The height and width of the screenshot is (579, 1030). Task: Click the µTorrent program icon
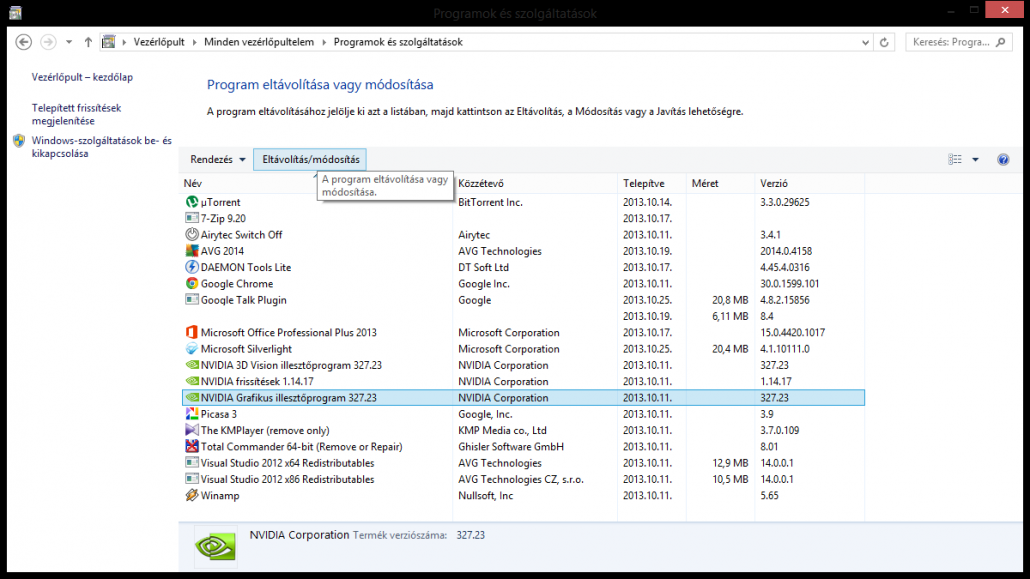pyautogui.click(x=192, y=202)
